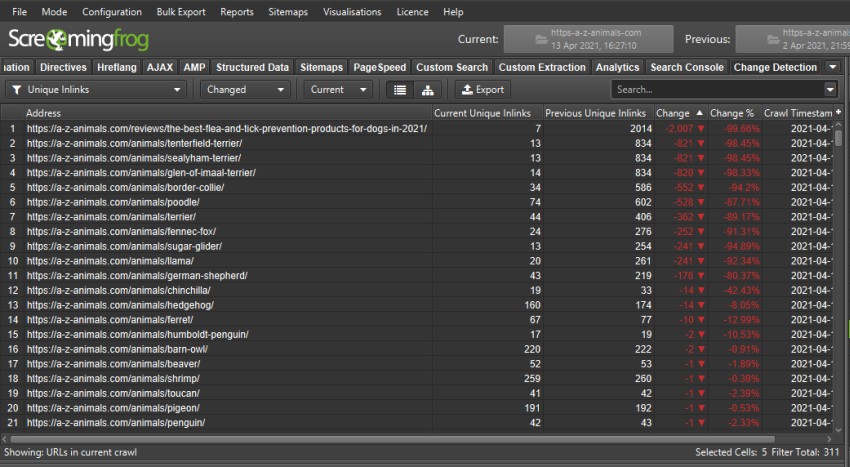Switch to the Change Detection tab
Screen dimensions: 850x467
pyautogui.click(x=775, y=67)
